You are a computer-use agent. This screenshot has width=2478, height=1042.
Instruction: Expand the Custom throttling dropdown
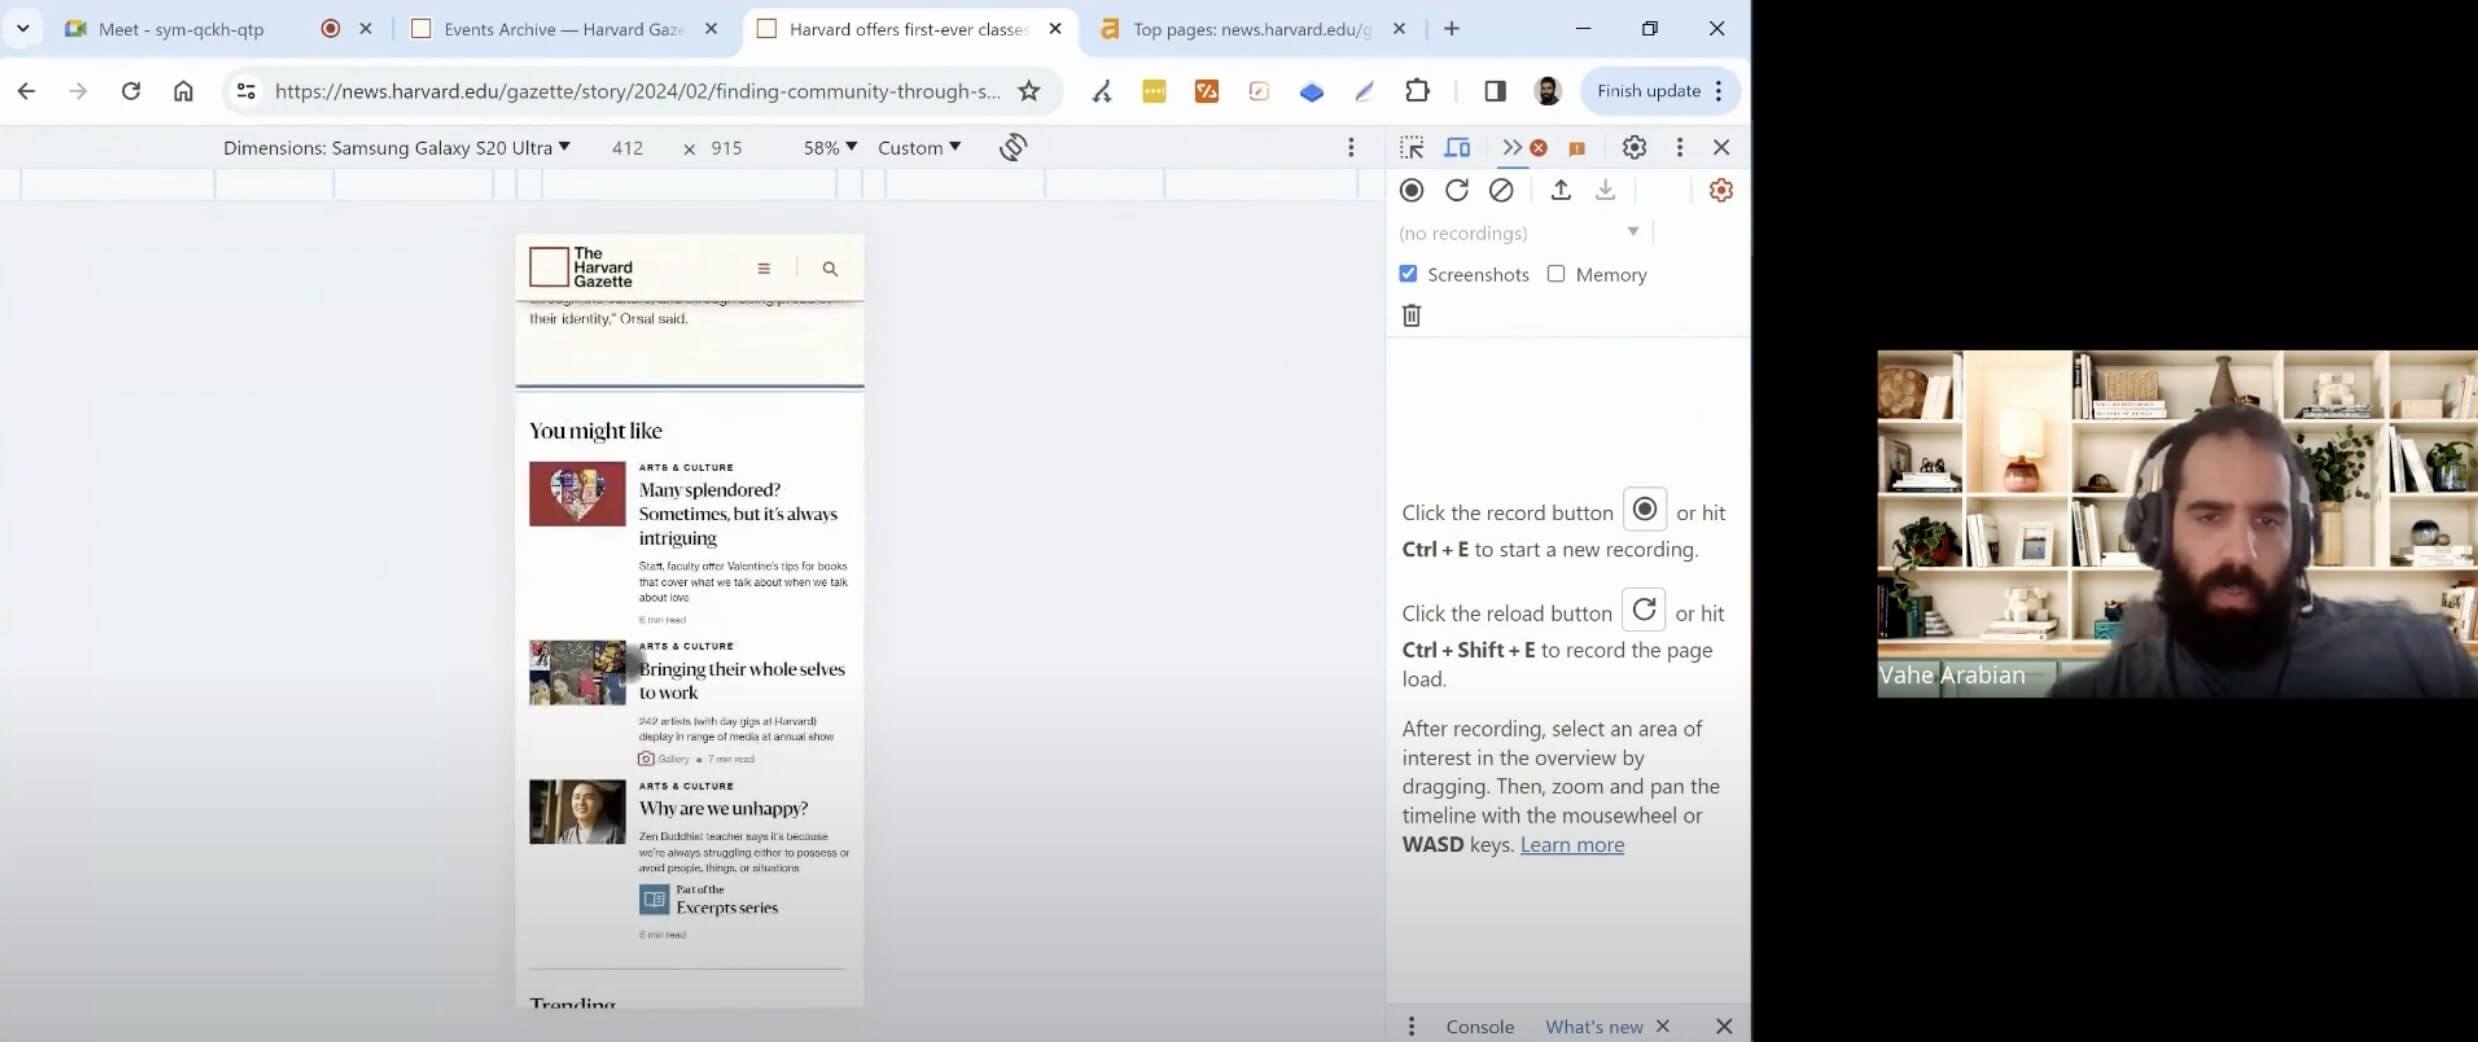[918, 148]
